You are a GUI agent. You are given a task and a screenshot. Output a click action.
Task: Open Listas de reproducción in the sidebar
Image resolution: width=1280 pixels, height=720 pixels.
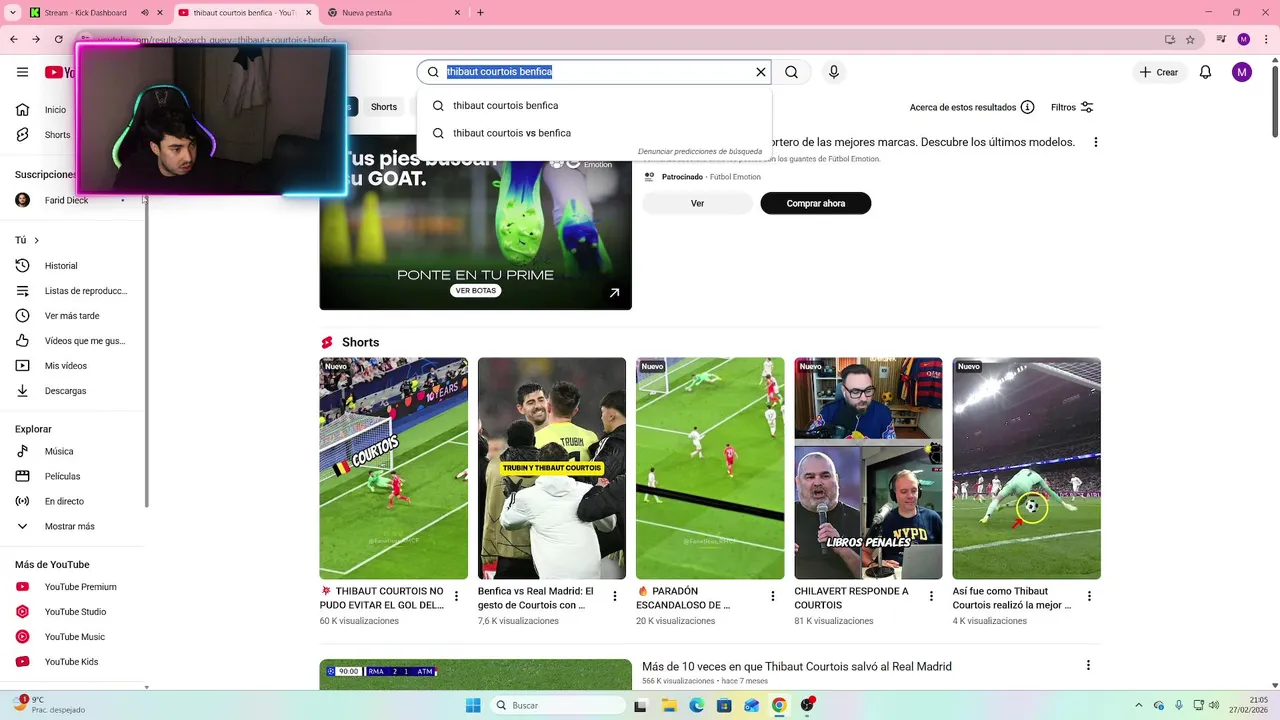72,291
